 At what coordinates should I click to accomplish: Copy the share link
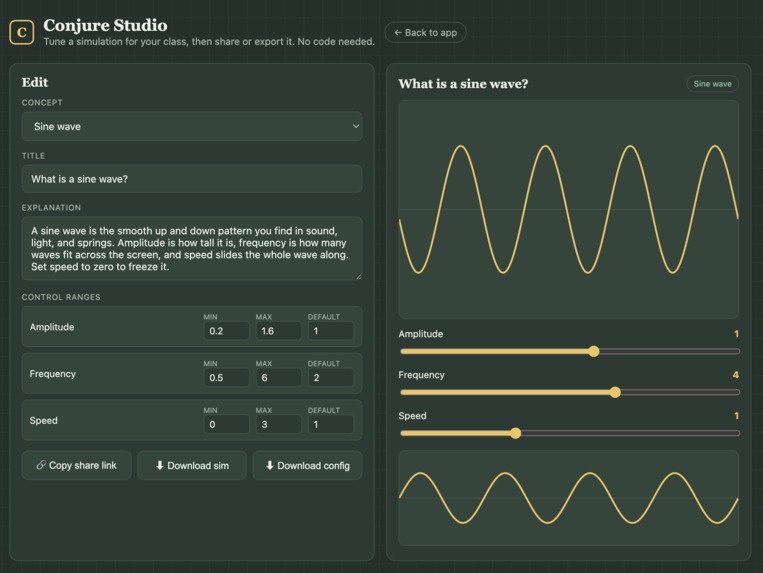(76, 465)
